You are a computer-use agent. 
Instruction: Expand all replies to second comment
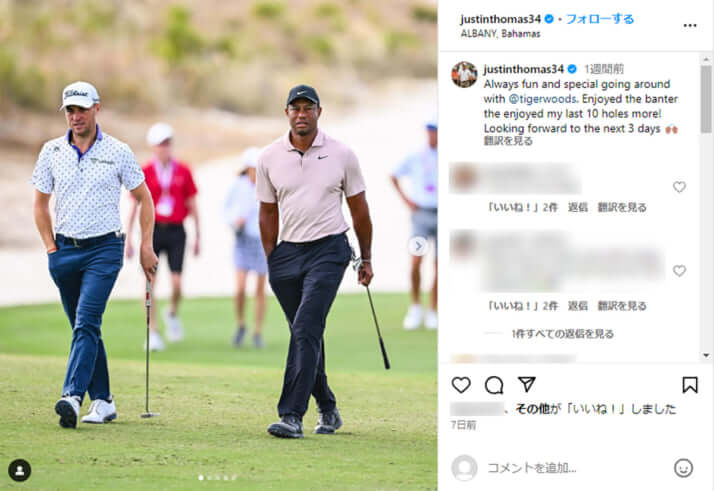562,334
